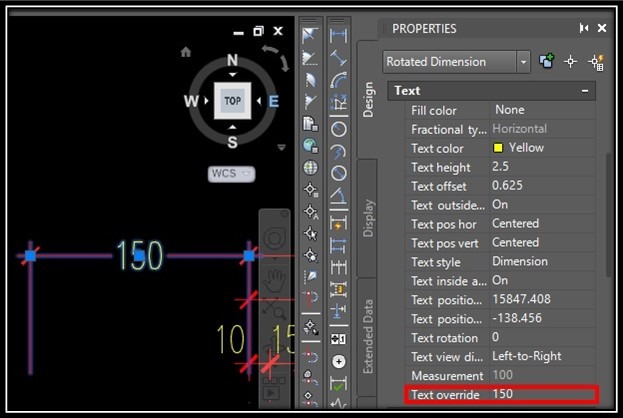Click the S compass direction on ViewCube
Screen dimensions: 623x418
232,142
